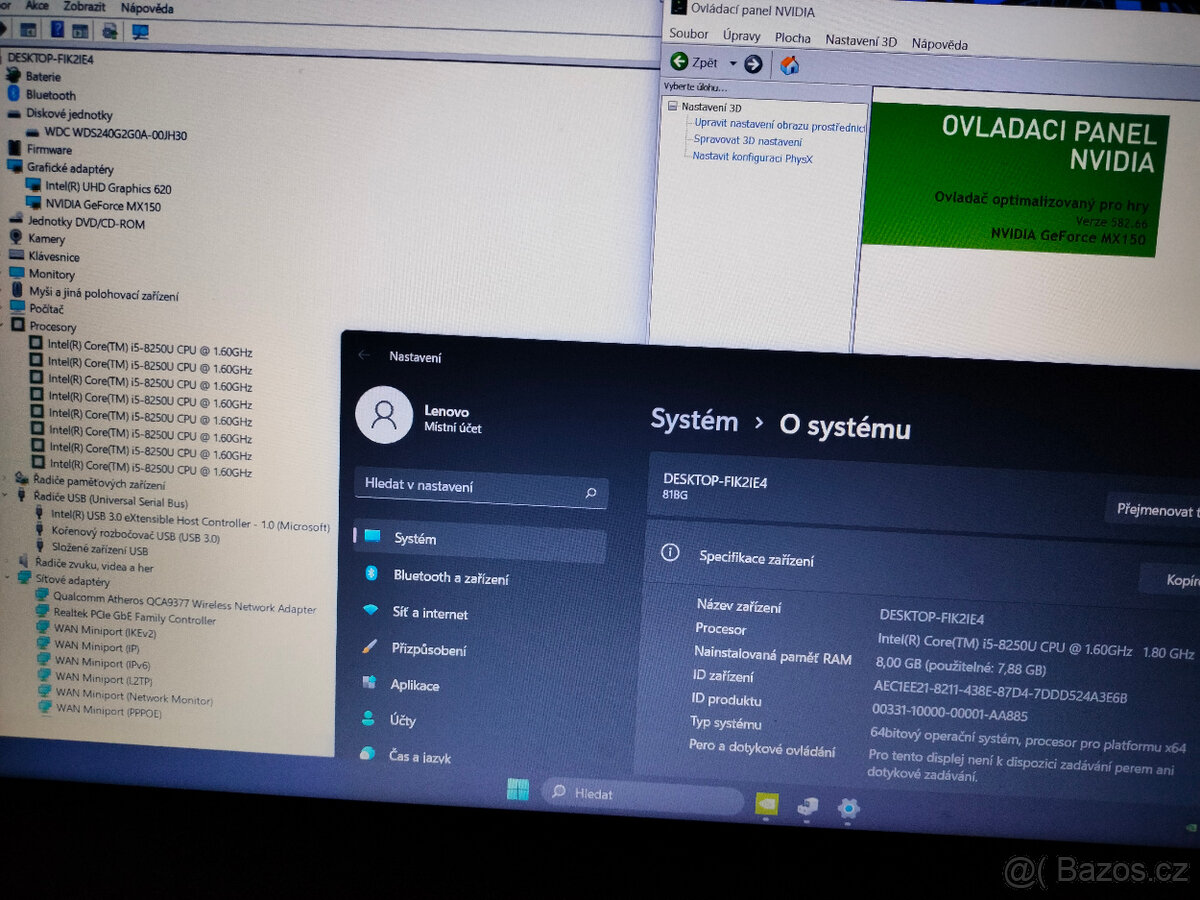Open the Windows Start button
1200x900 pixels.
point(518,790)
